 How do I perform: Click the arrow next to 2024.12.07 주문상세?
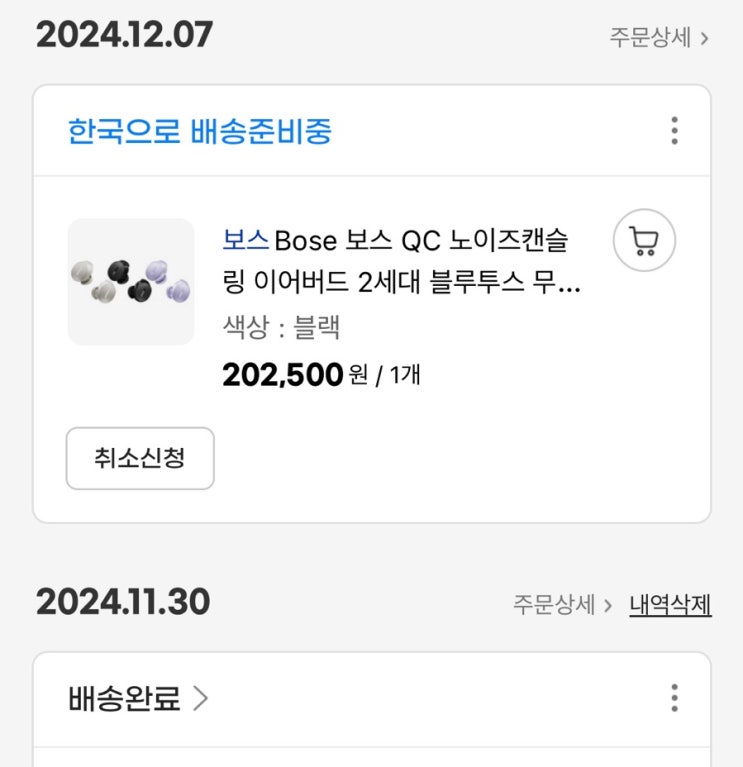[x=704, y=38]
